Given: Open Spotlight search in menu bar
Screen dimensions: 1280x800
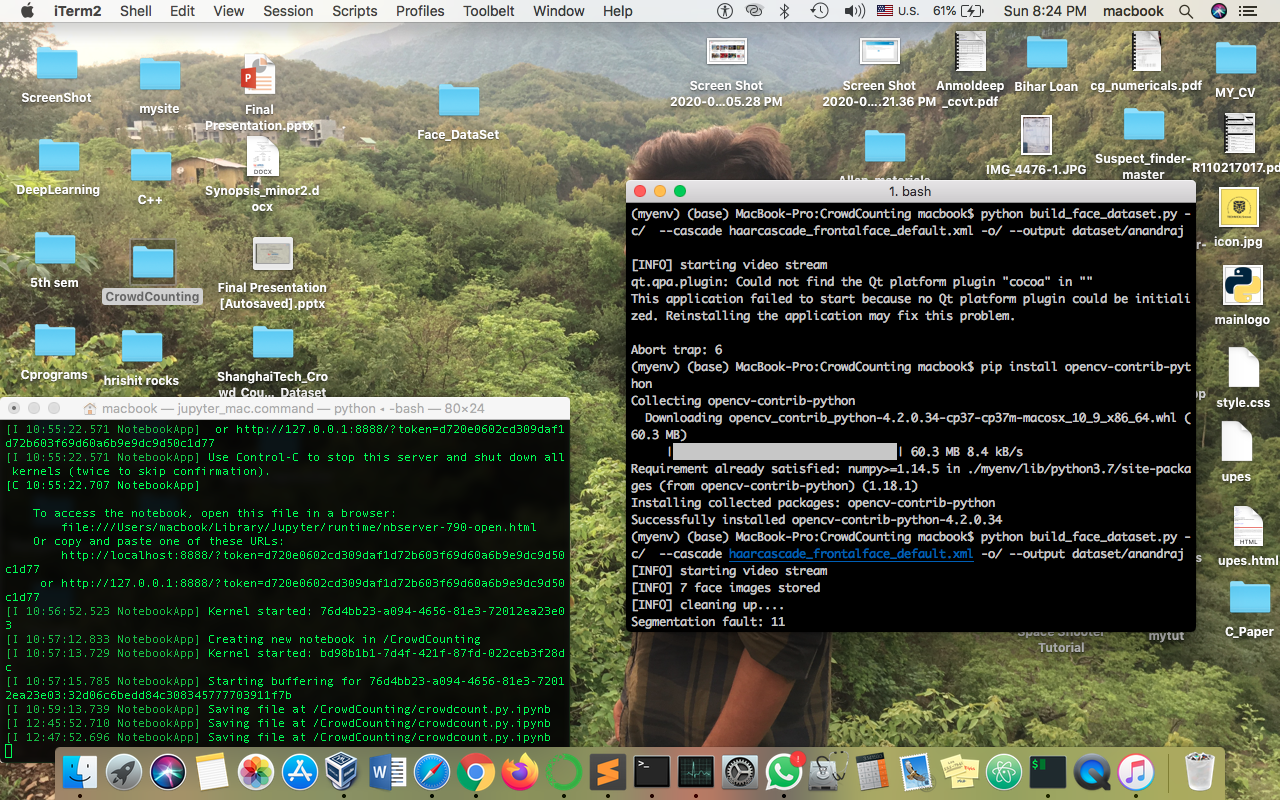Looking at the screenshot, I should point(1186,11).
